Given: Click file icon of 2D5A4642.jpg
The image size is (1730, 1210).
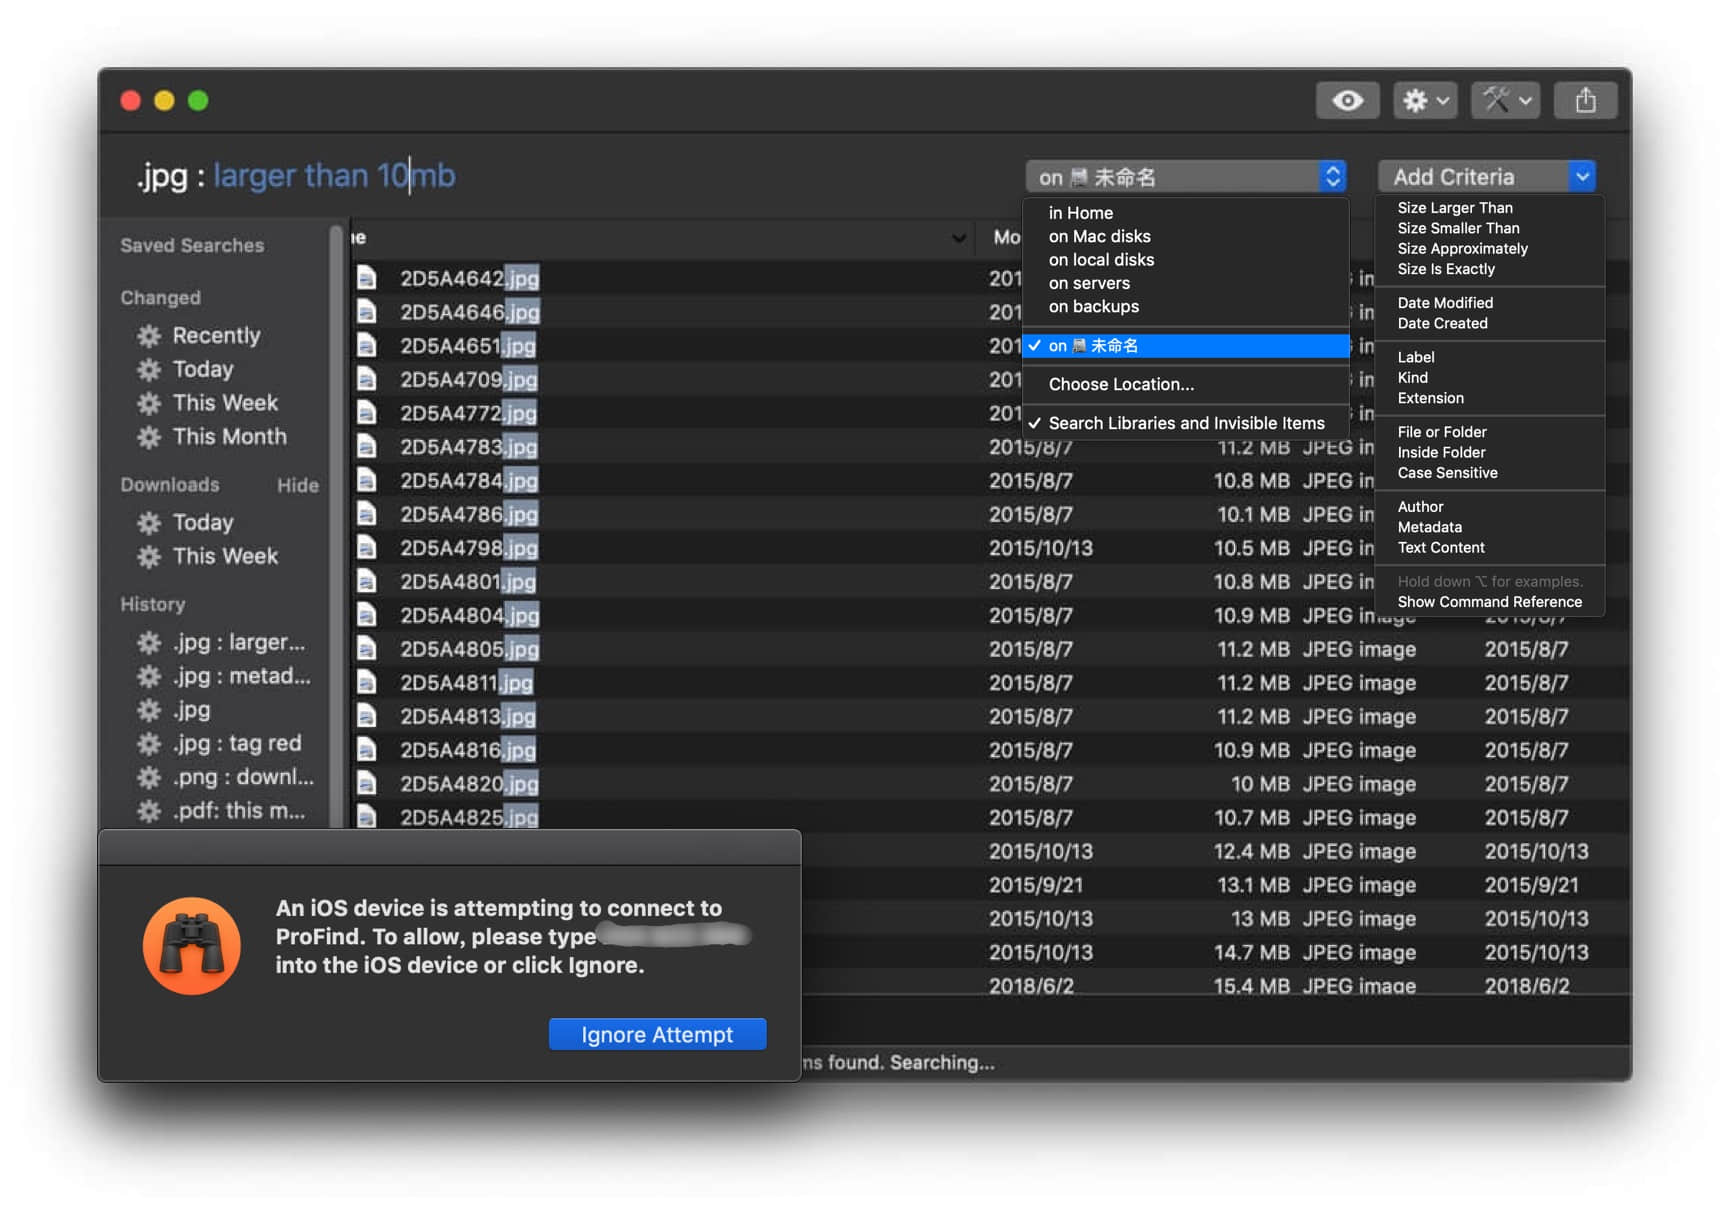Looking at the screenshot, I should 367,278.
